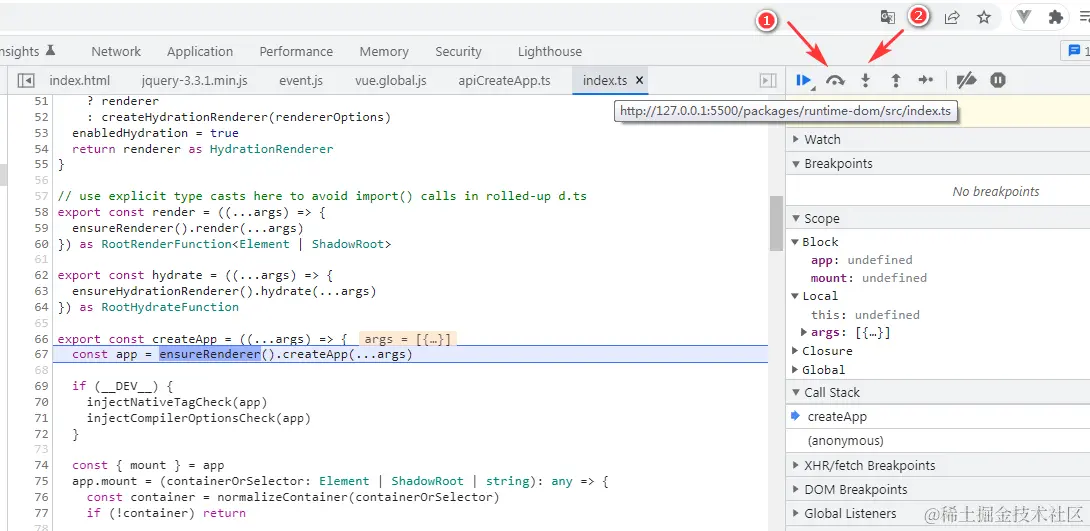
Task: Open the jquery-3.3.1.min.js tab
Action: tap(194, 81)
